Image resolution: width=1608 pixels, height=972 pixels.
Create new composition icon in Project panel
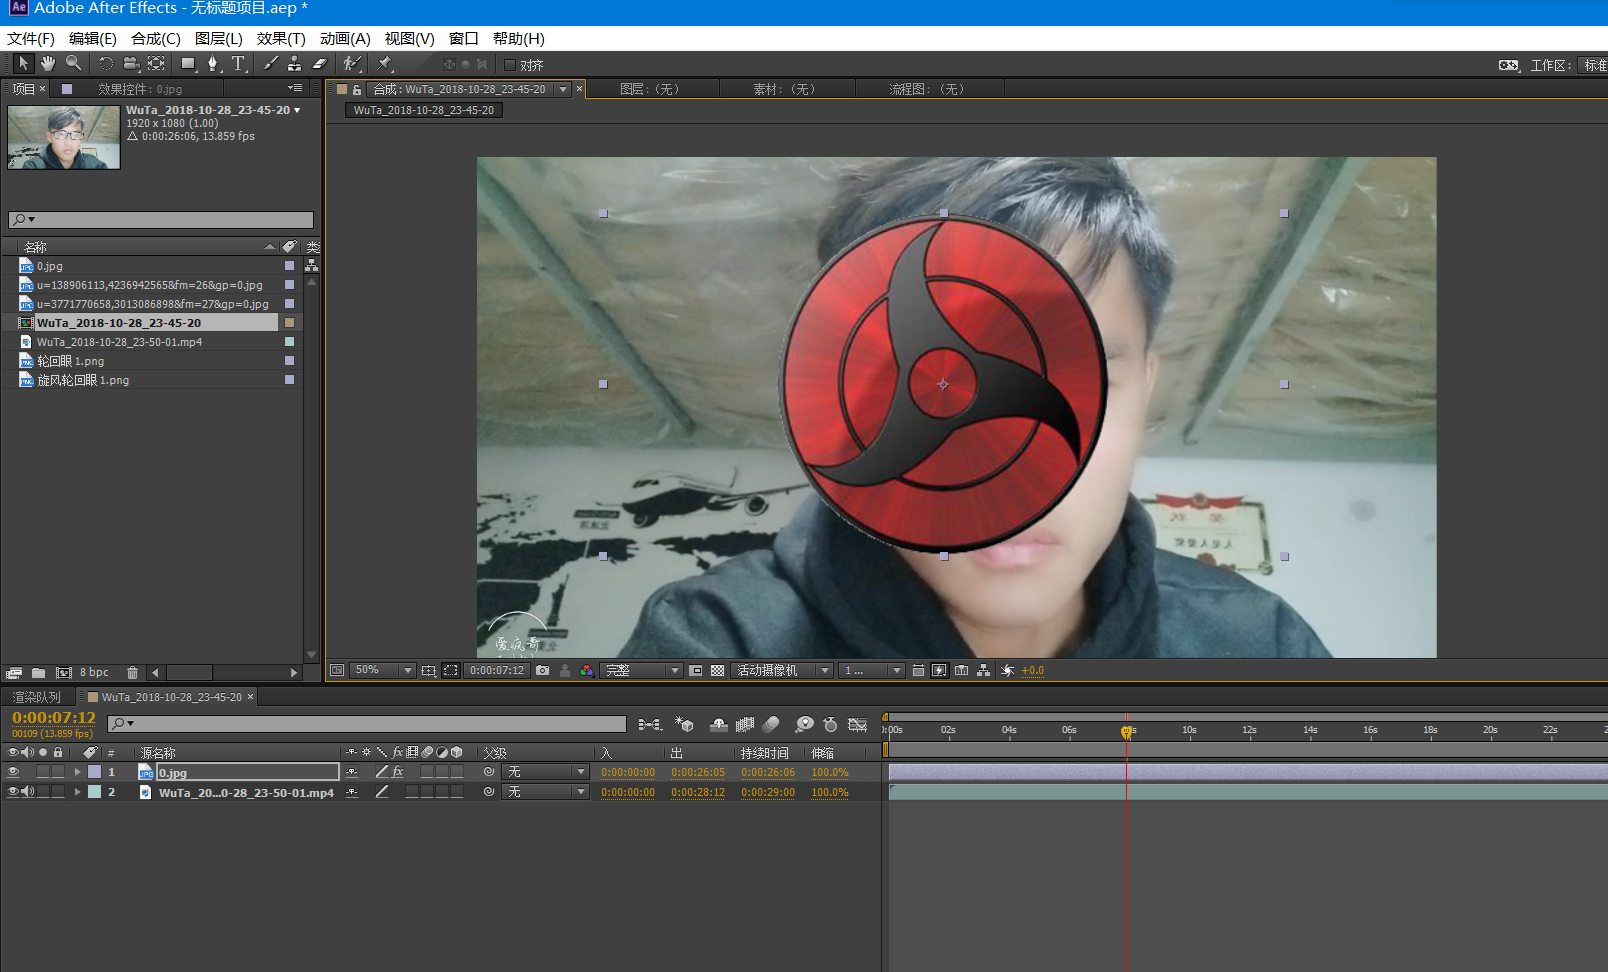pyautogui.click(x=64, y=672)
